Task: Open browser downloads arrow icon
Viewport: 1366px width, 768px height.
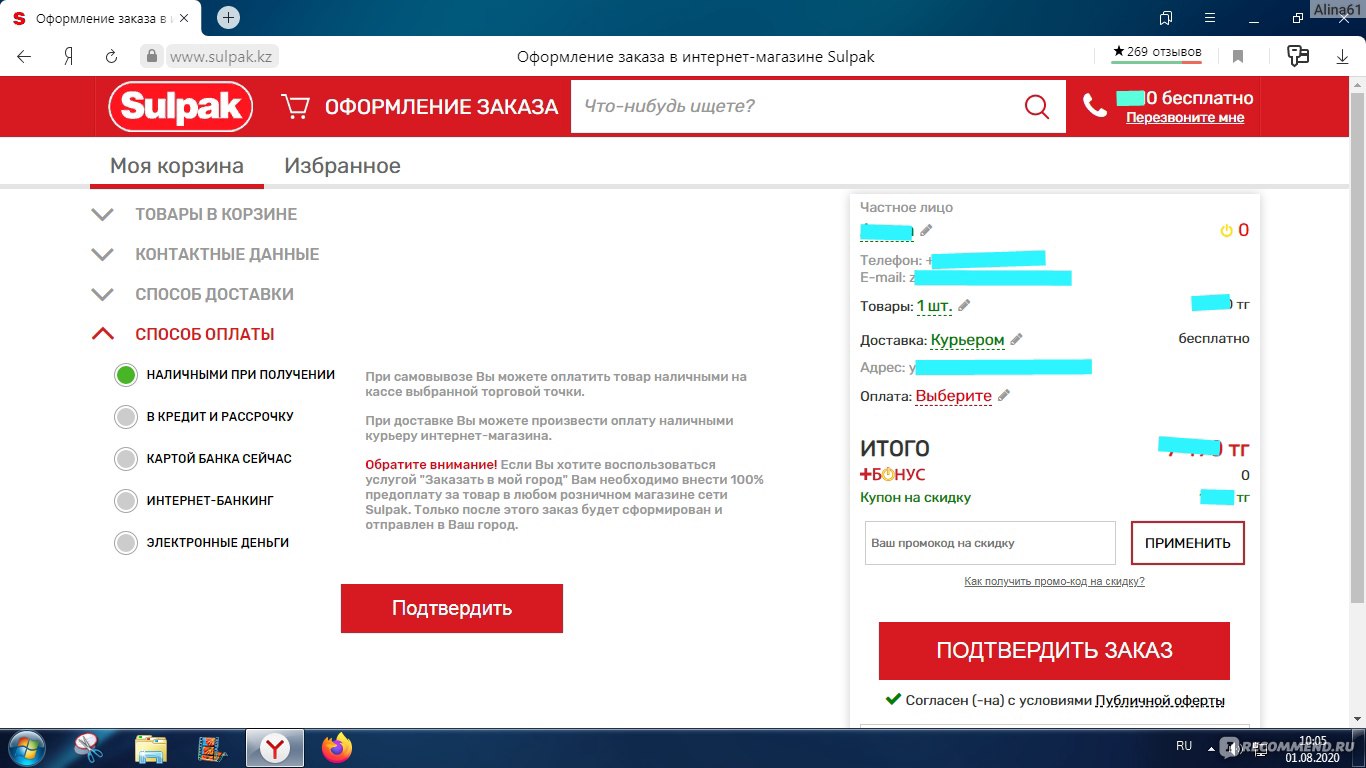Action: (1342, 57)
